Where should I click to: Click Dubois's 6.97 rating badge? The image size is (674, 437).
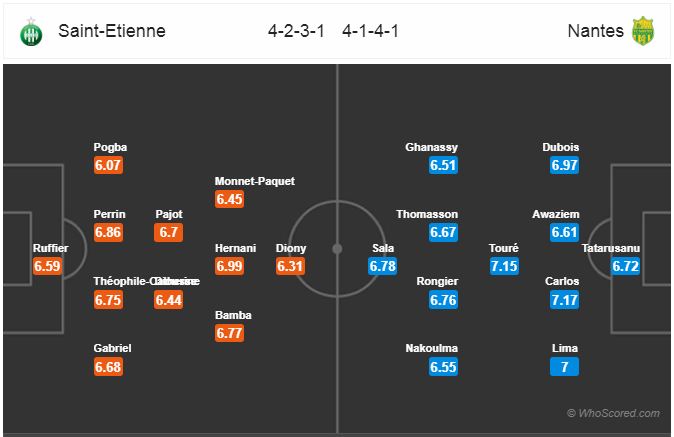pos(564,165)
